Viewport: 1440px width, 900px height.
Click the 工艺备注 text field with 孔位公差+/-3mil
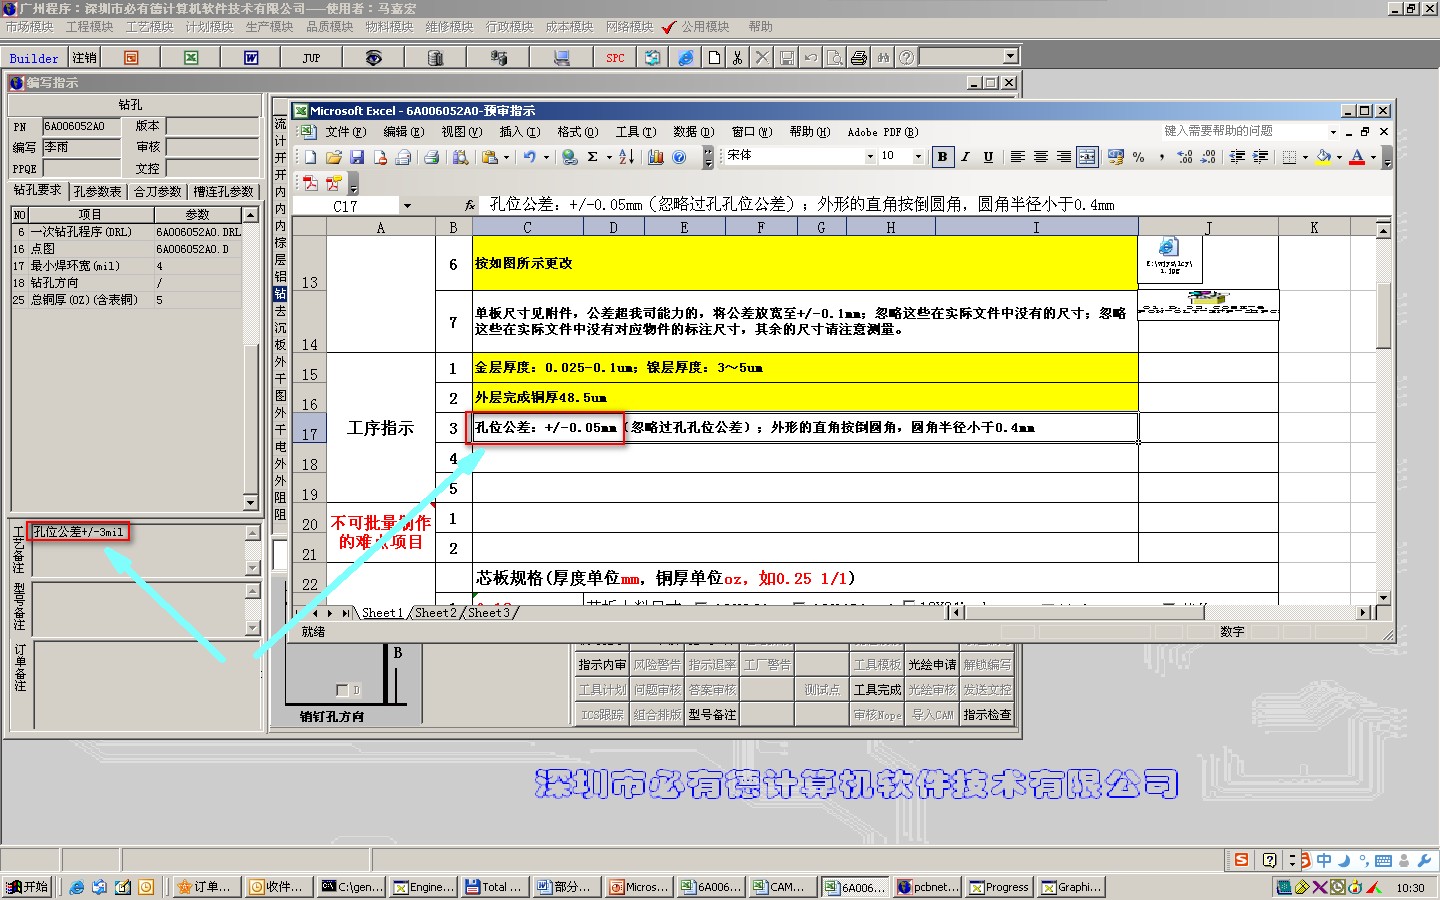(x=137, y=550)
